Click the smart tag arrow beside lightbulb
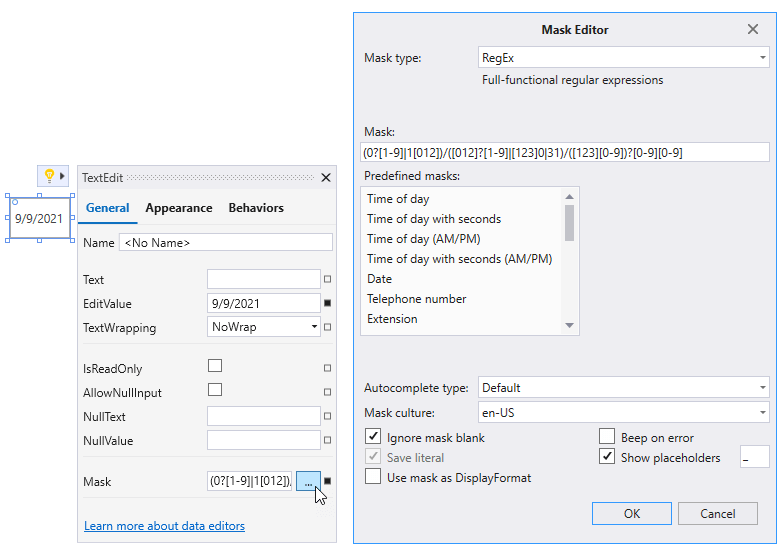Viewport: 780px width, 556px height. (62, 176)
